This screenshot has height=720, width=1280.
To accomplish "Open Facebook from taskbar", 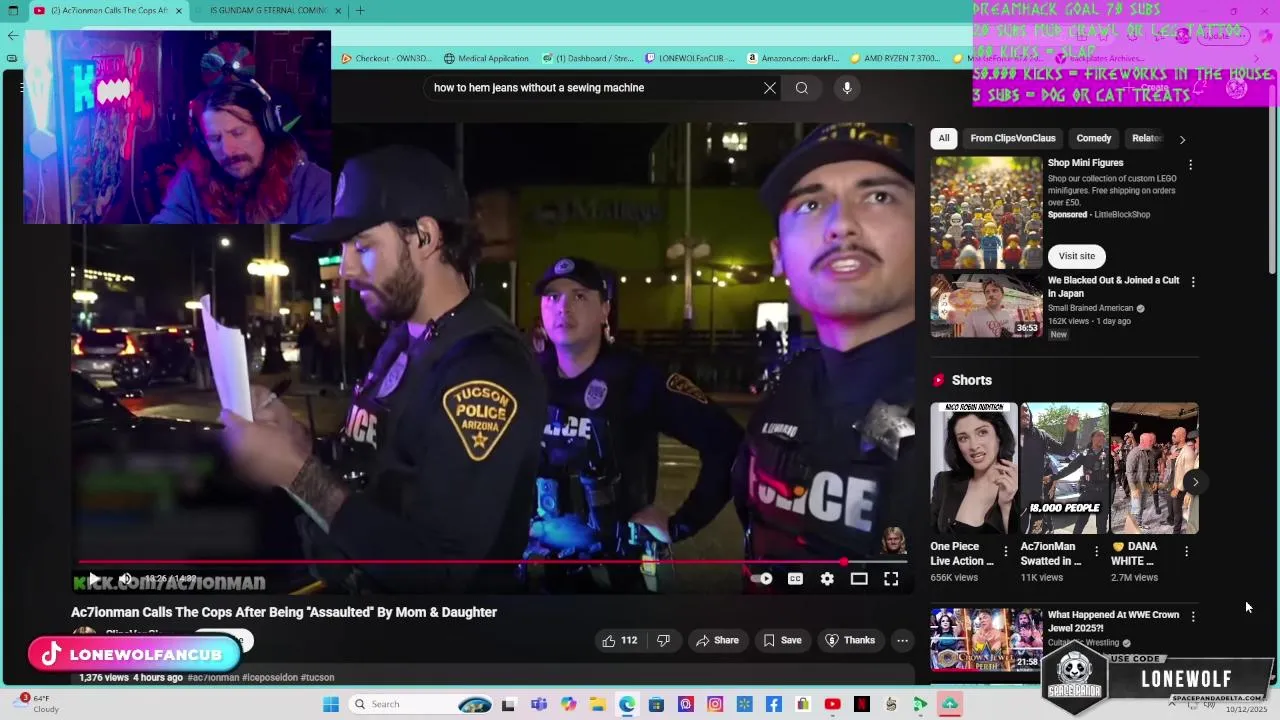I will point(773,704).
